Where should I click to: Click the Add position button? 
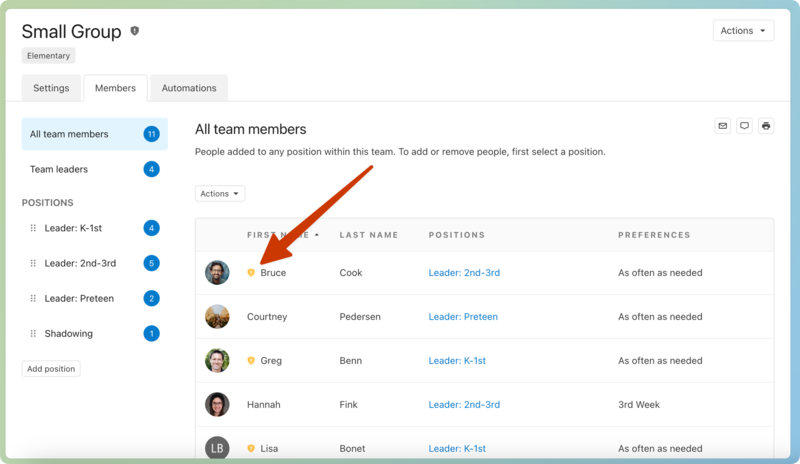51,369
